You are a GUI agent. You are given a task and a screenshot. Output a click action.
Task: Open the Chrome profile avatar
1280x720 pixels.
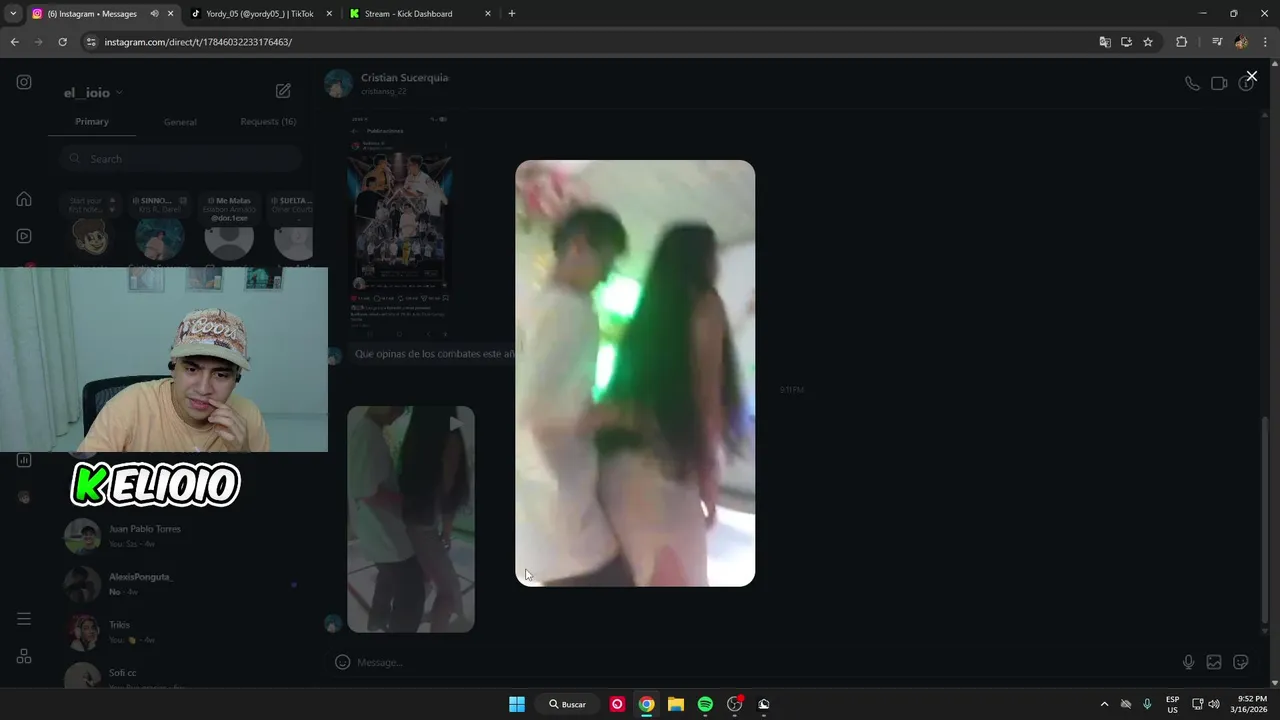pyautogui.click(x=1241, y=42)
